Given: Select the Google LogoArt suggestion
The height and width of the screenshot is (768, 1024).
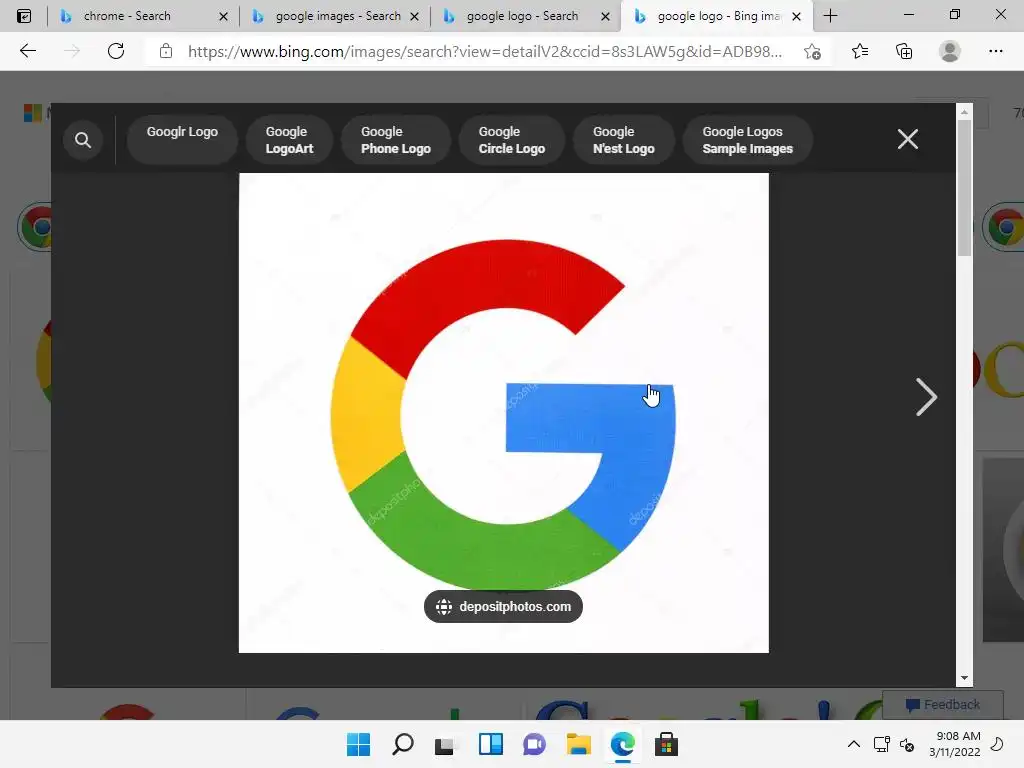Looking at the screenshot, I should tap(289, 140).
